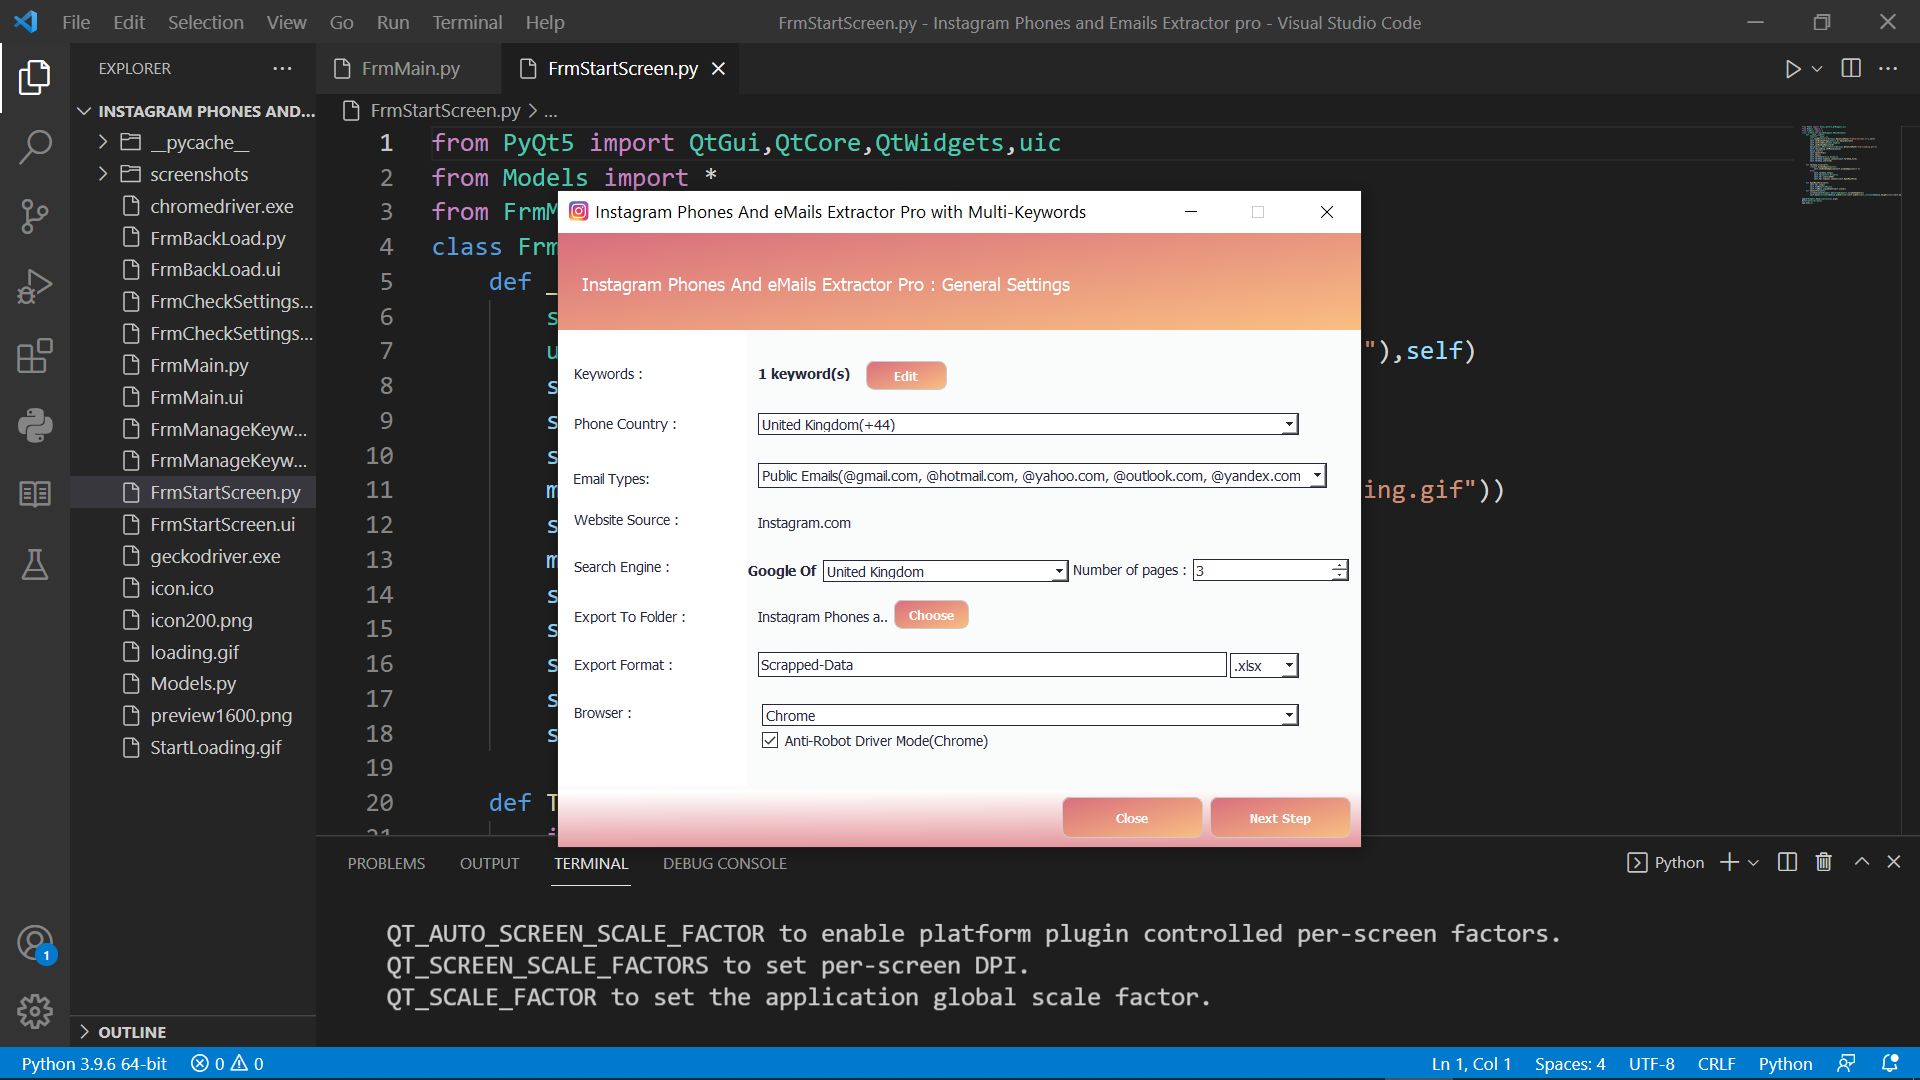The height and width of the screenshot is (1080, 1920).
Task: Click the new terminal plus icon
Action: (x=1729, y=862)
